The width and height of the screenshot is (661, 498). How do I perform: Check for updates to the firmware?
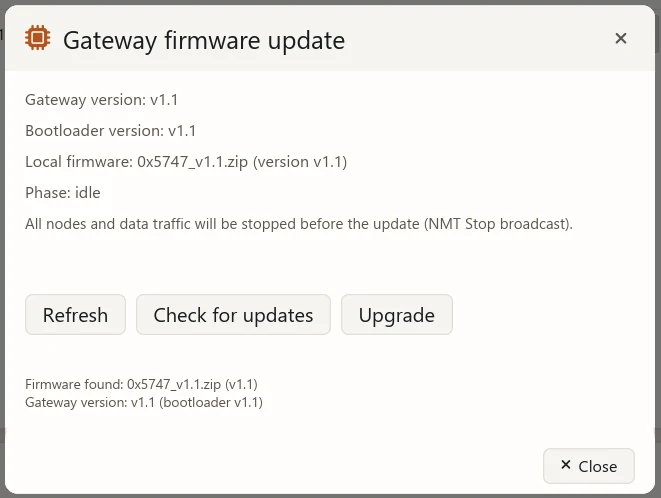coord(233,315)
